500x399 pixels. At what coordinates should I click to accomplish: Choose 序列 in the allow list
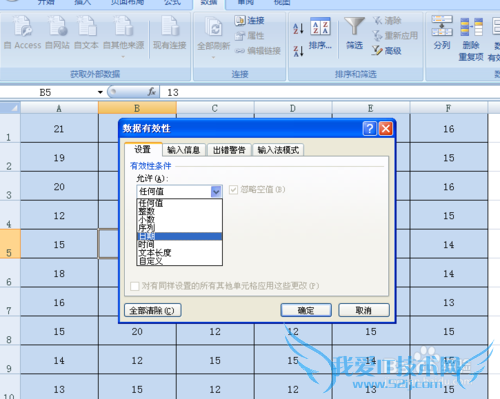179,228
